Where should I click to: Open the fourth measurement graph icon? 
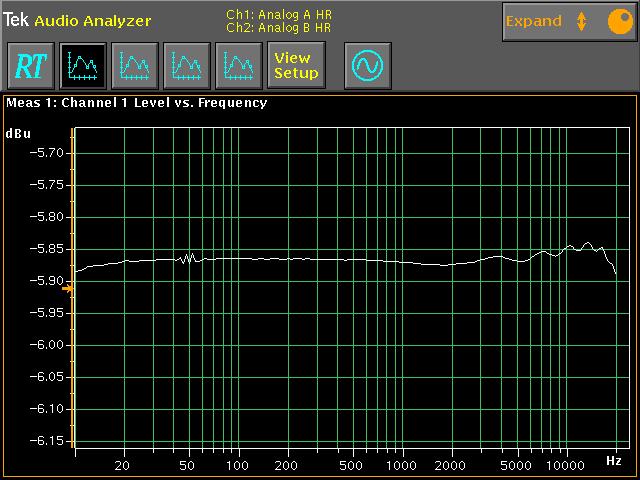[237, 66]
